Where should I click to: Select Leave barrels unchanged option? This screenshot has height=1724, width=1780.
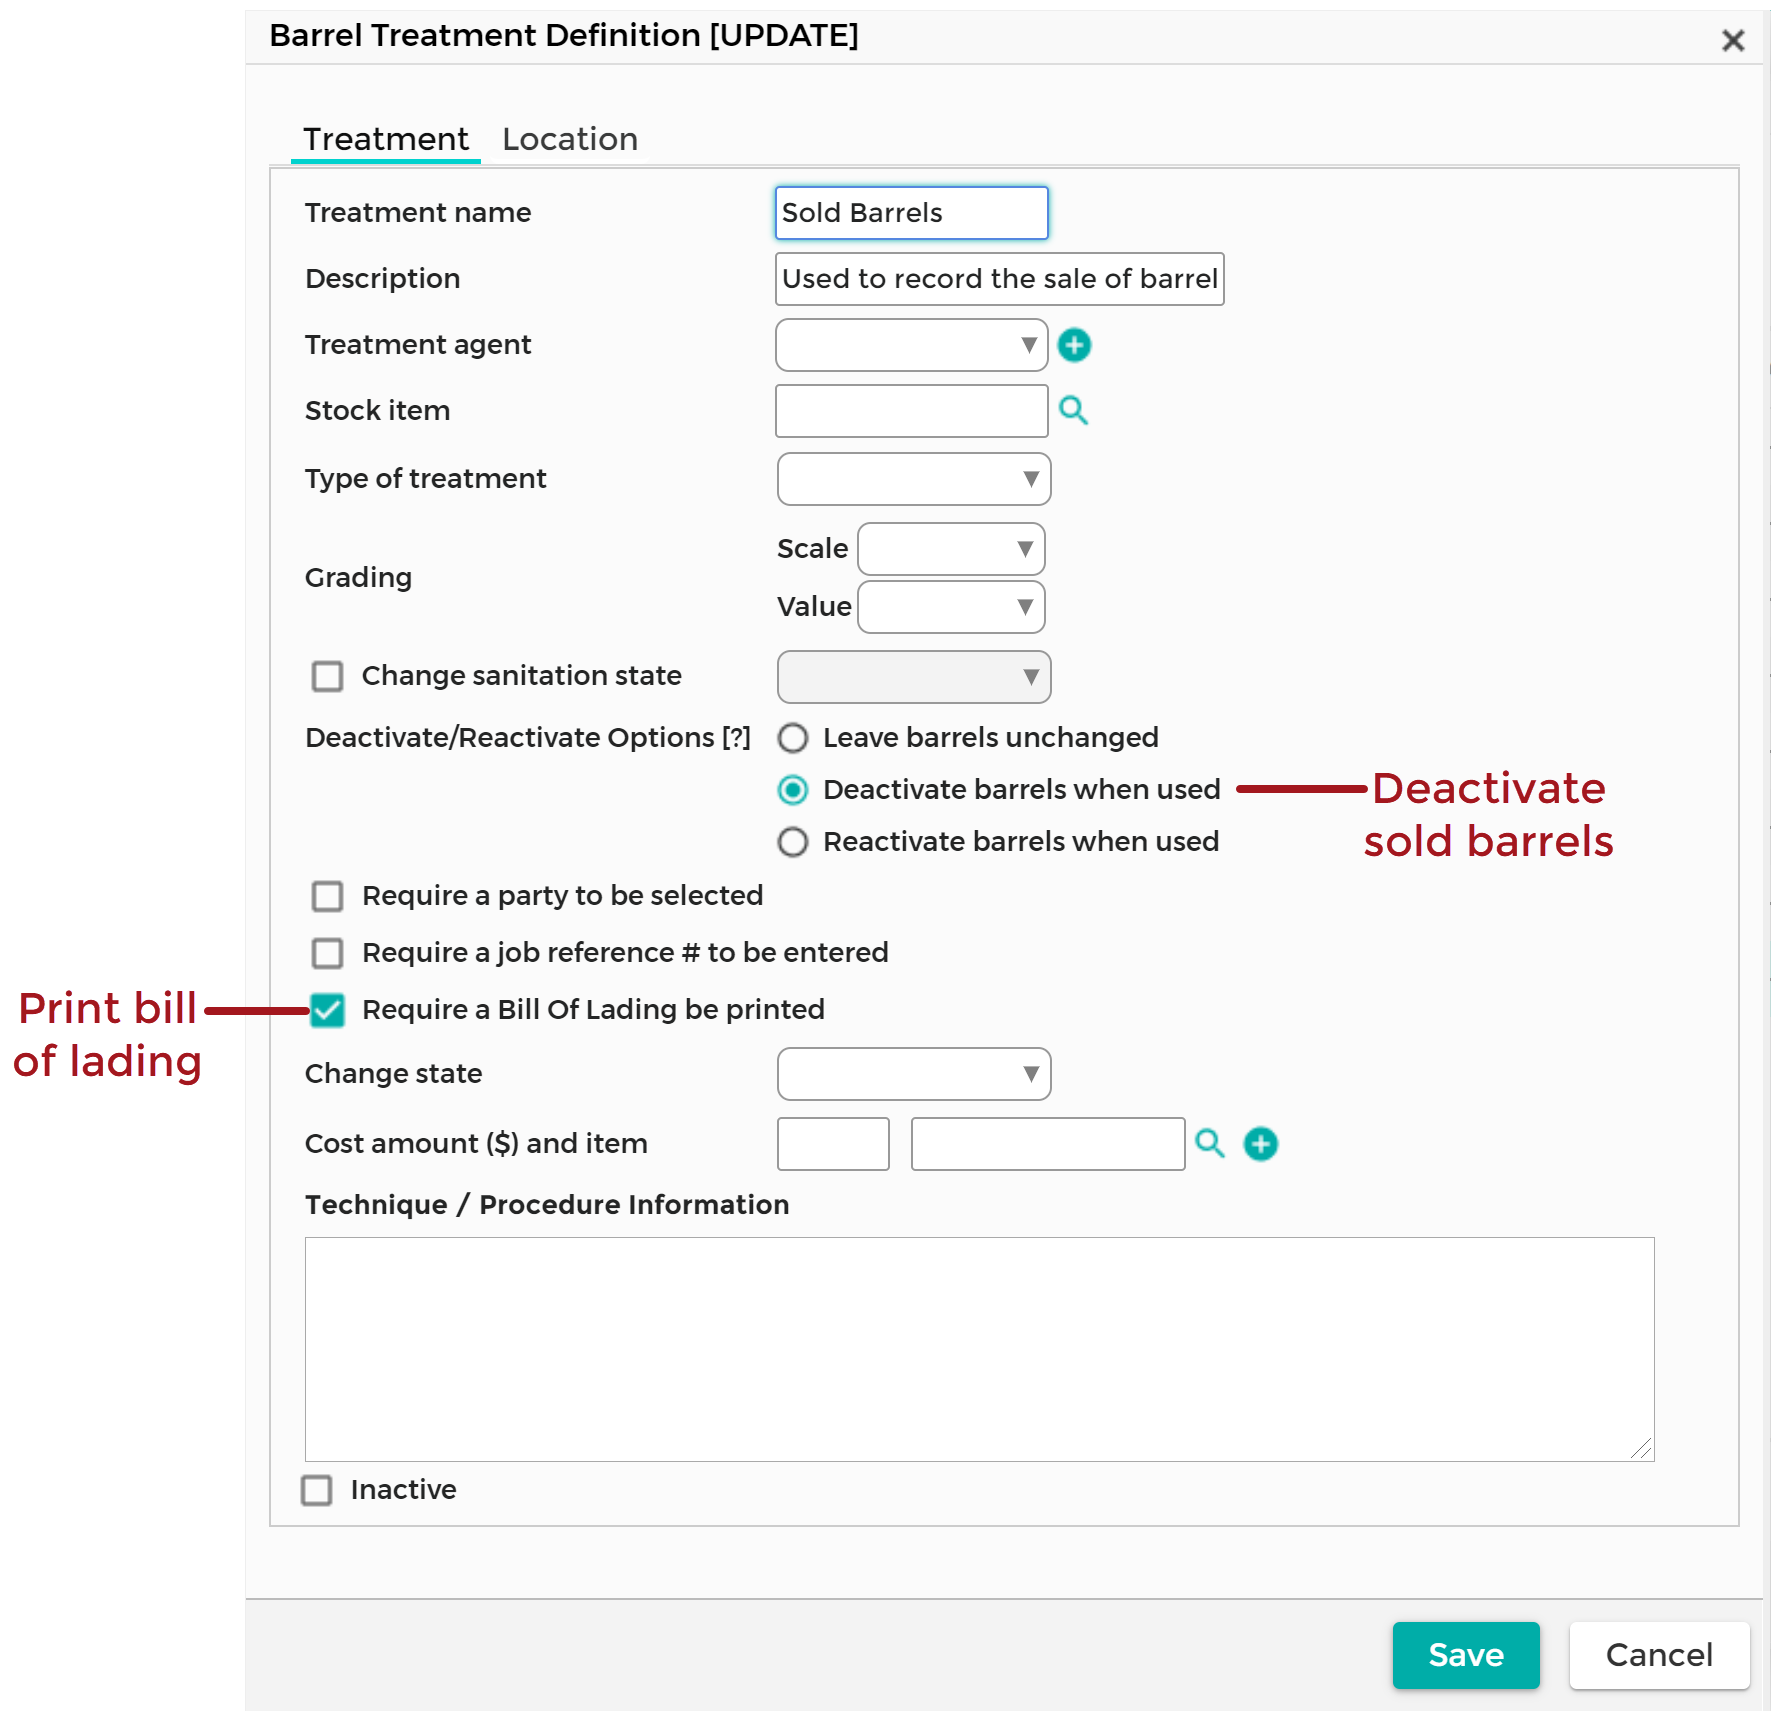tap(793, 739)
